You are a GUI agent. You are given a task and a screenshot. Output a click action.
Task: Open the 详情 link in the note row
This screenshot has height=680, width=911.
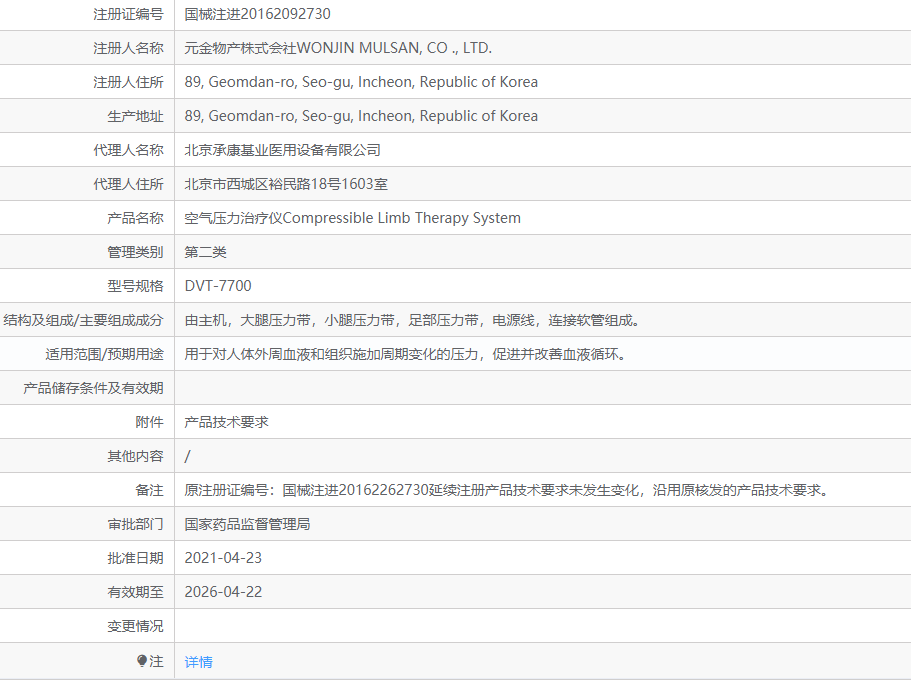click(198, 661)
